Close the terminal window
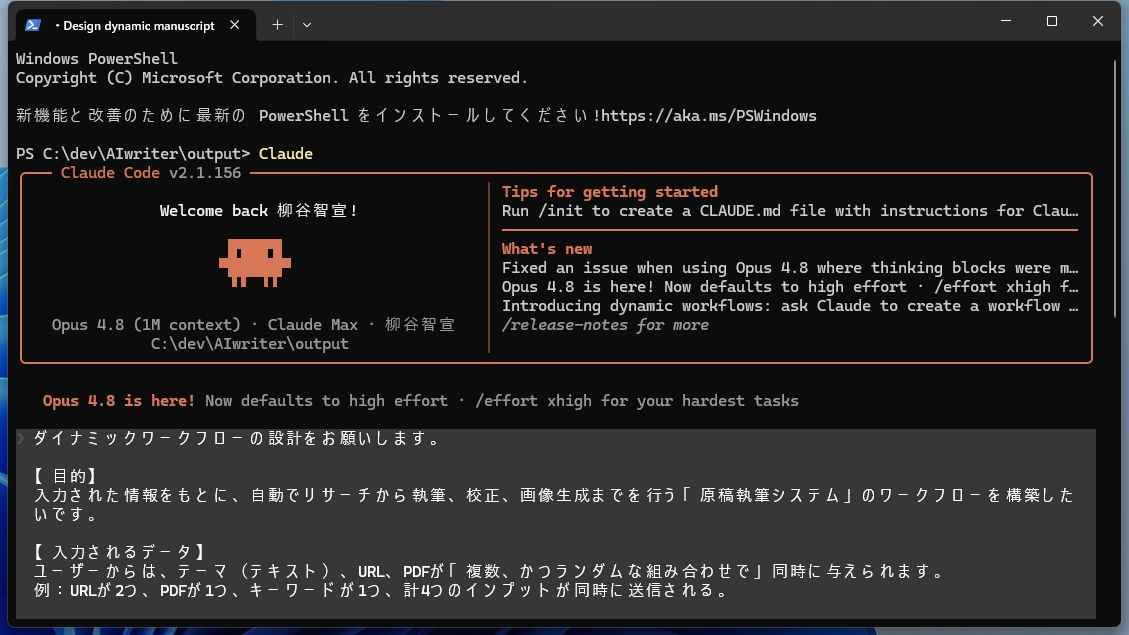The height and width of the screenshot is (635, 1129). tap(1097, 21)
